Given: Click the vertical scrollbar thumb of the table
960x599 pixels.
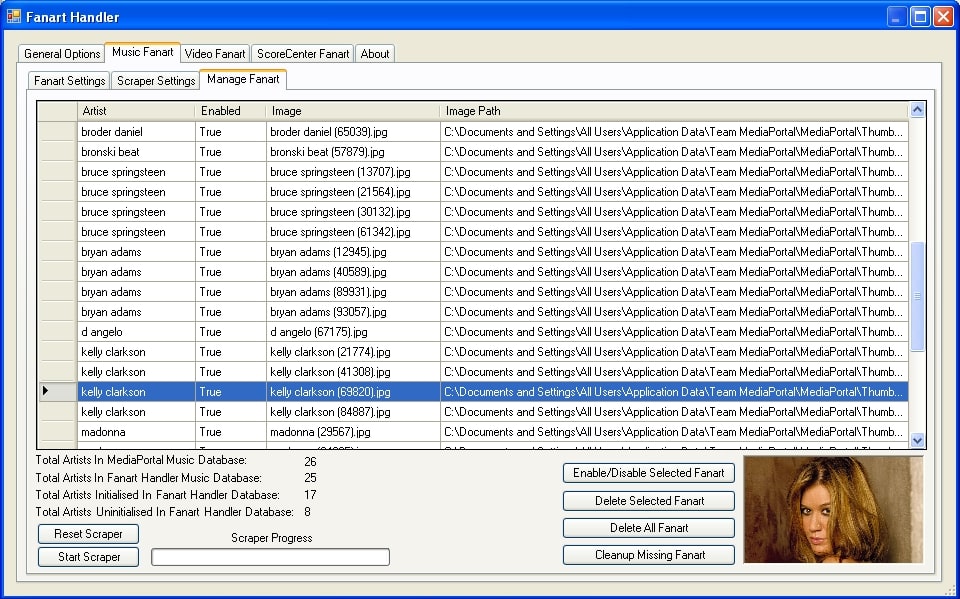Looking at the screenshot, I should [917, 295].
